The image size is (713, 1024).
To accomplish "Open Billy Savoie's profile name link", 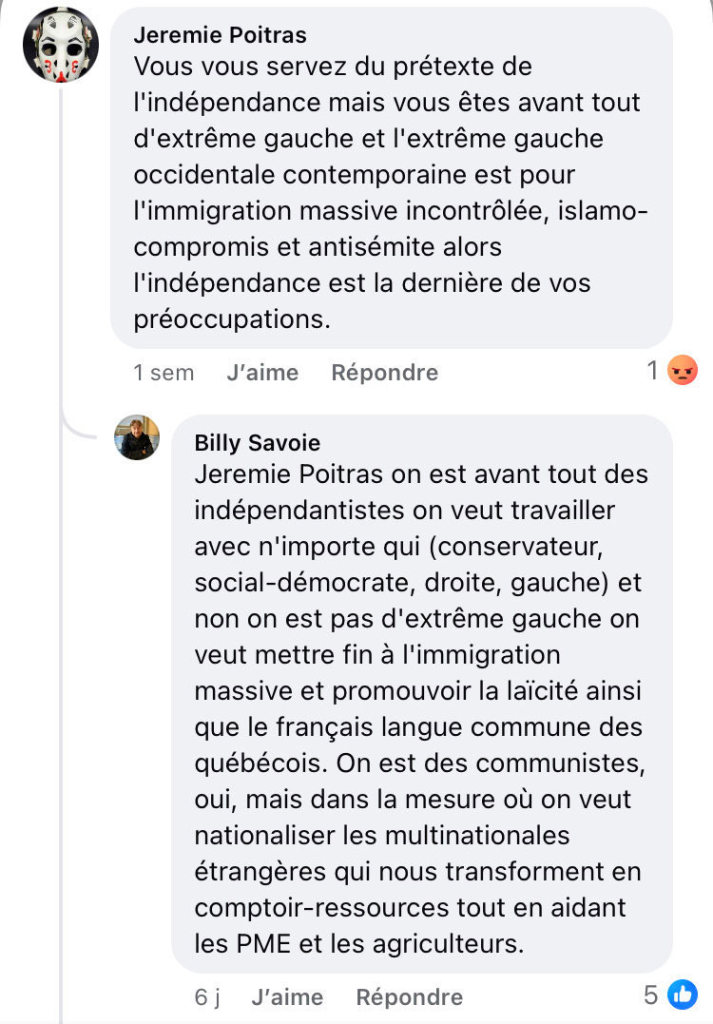I will (257, 443).
